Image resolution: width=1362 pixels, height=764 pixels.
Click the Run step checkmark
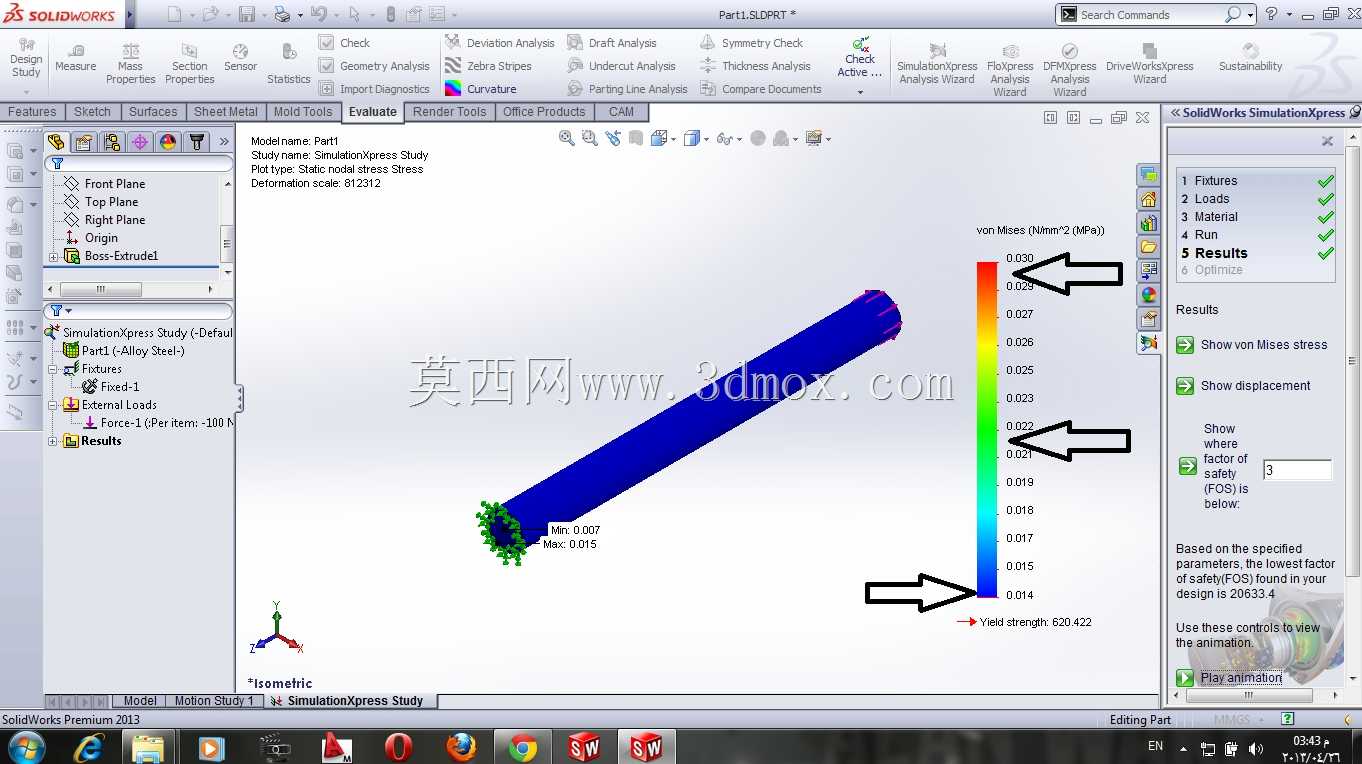[1325, 235]
